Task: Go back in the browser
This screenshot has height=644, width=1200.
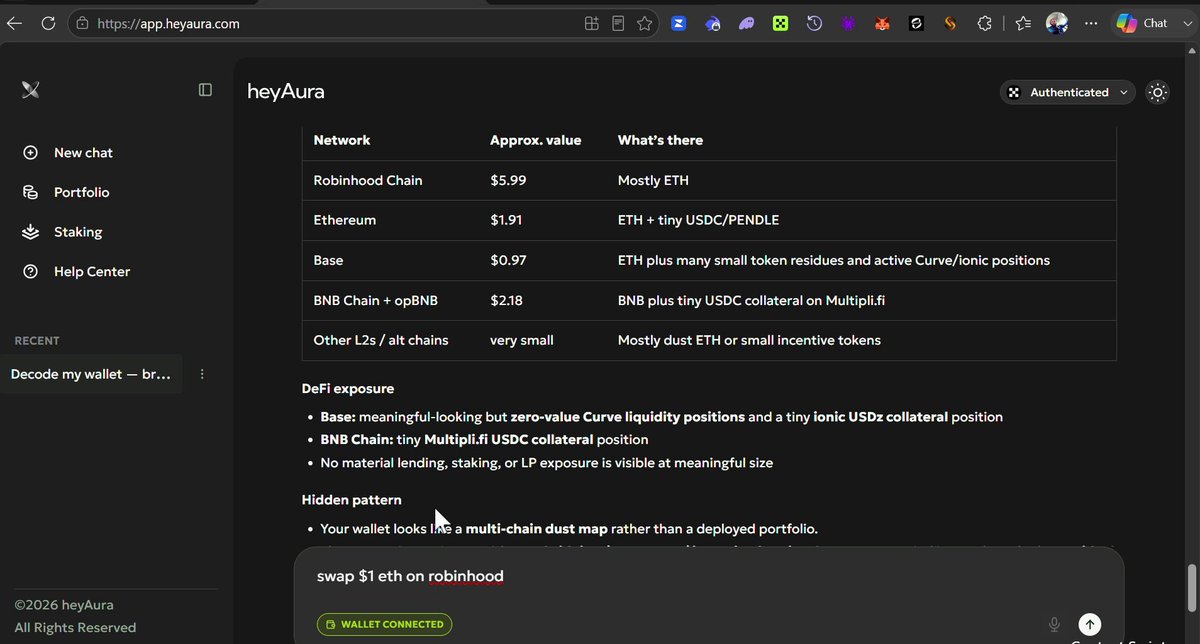Action: click(14, 23)
